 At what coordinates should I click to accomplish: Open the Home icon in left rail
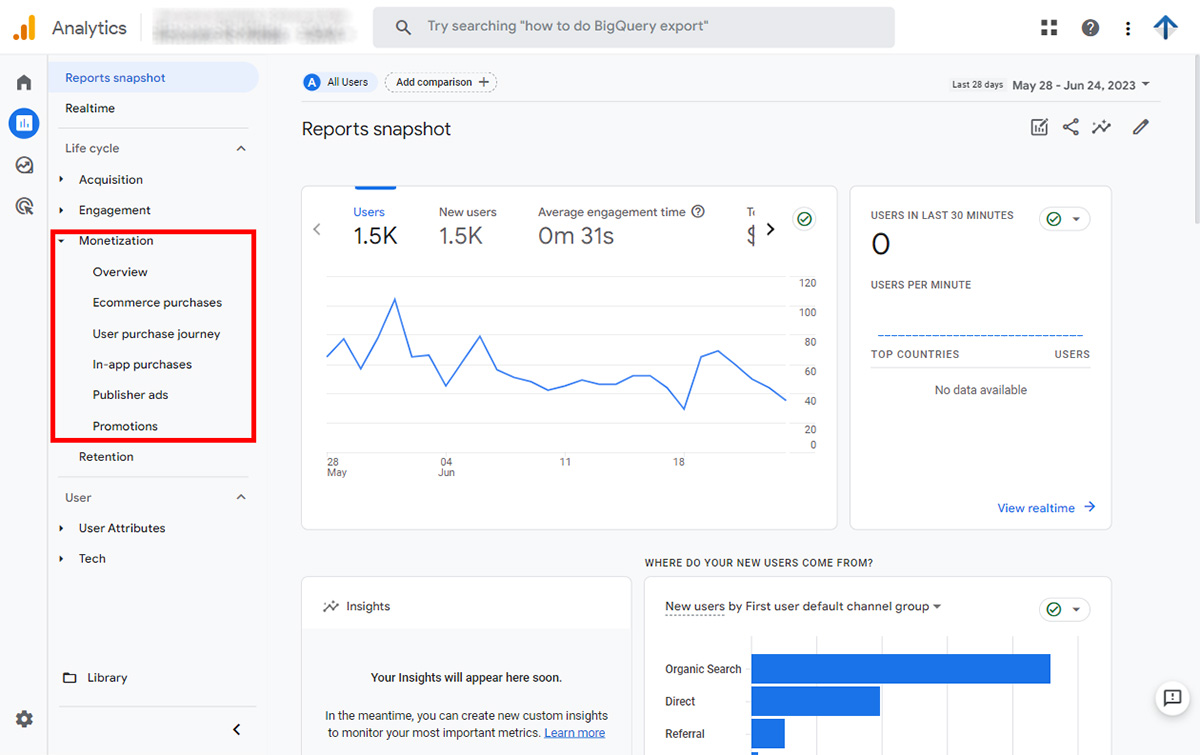click(x=24, y=82)
